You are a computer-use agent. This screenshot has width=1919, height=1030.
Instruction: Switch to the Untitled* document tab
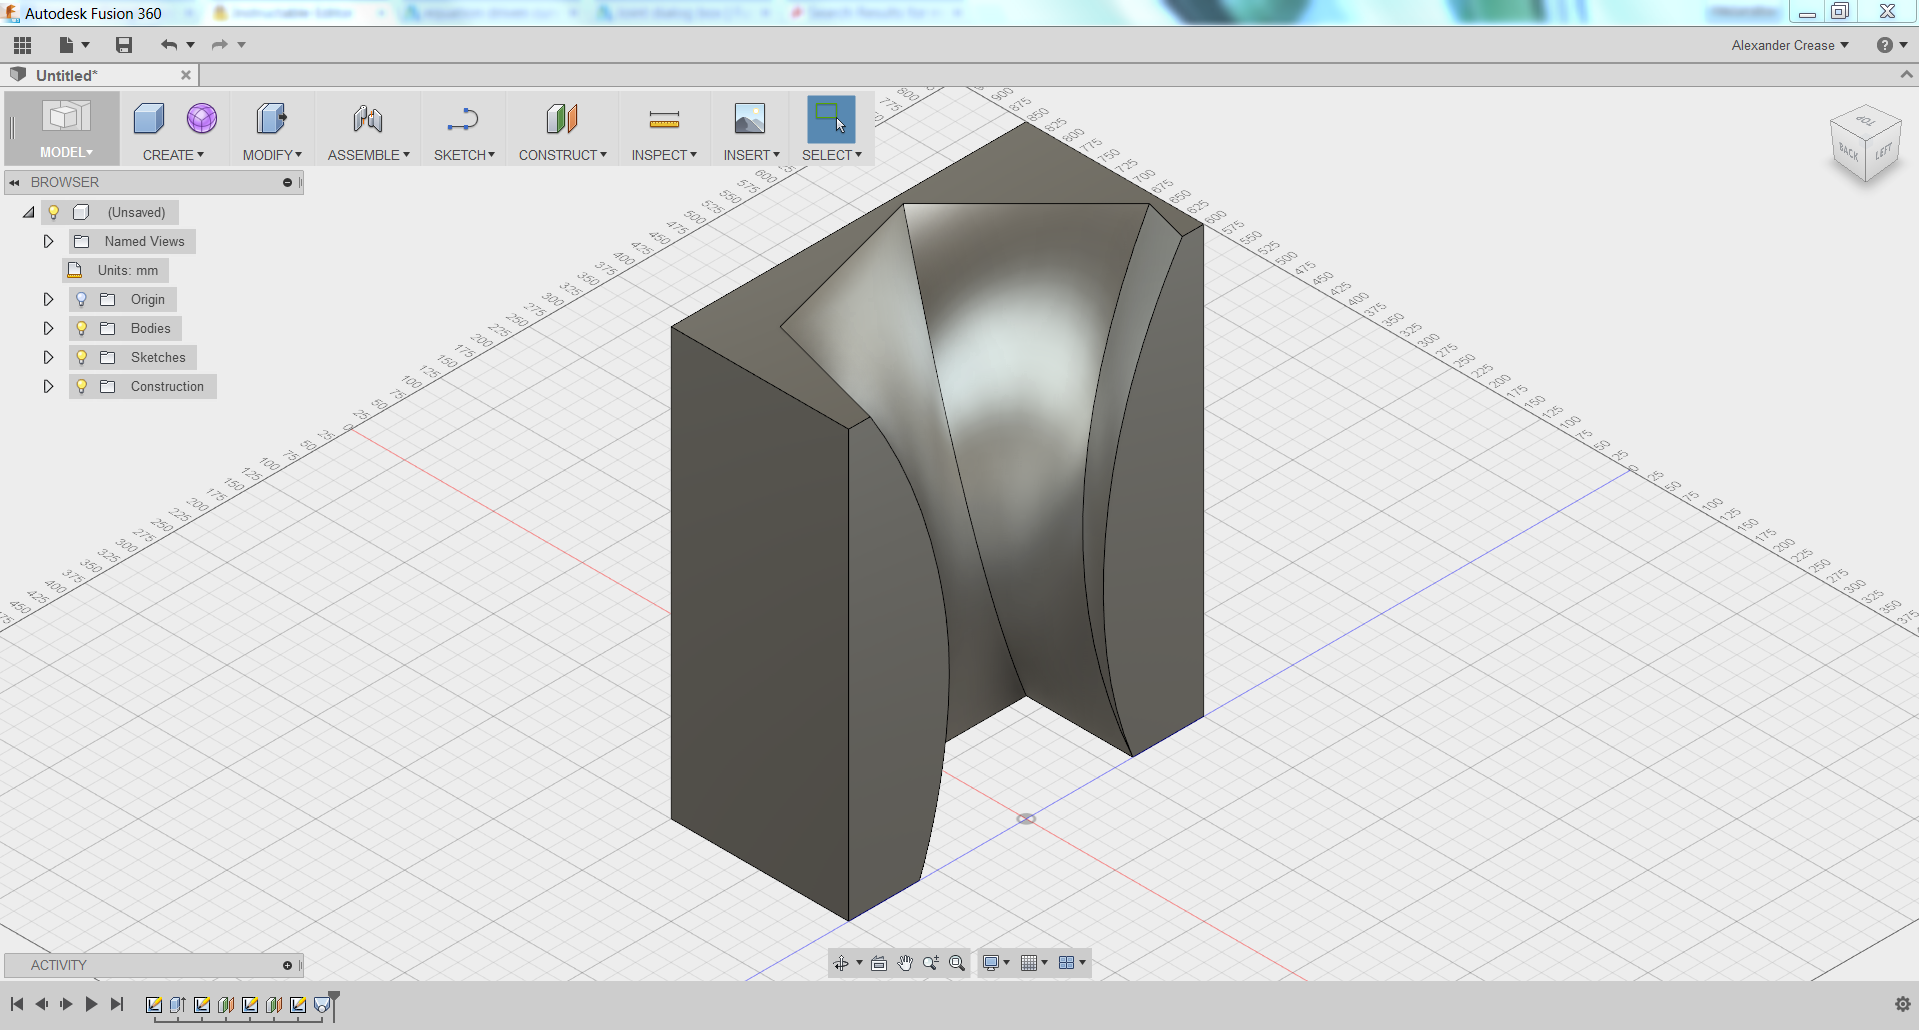67,75
